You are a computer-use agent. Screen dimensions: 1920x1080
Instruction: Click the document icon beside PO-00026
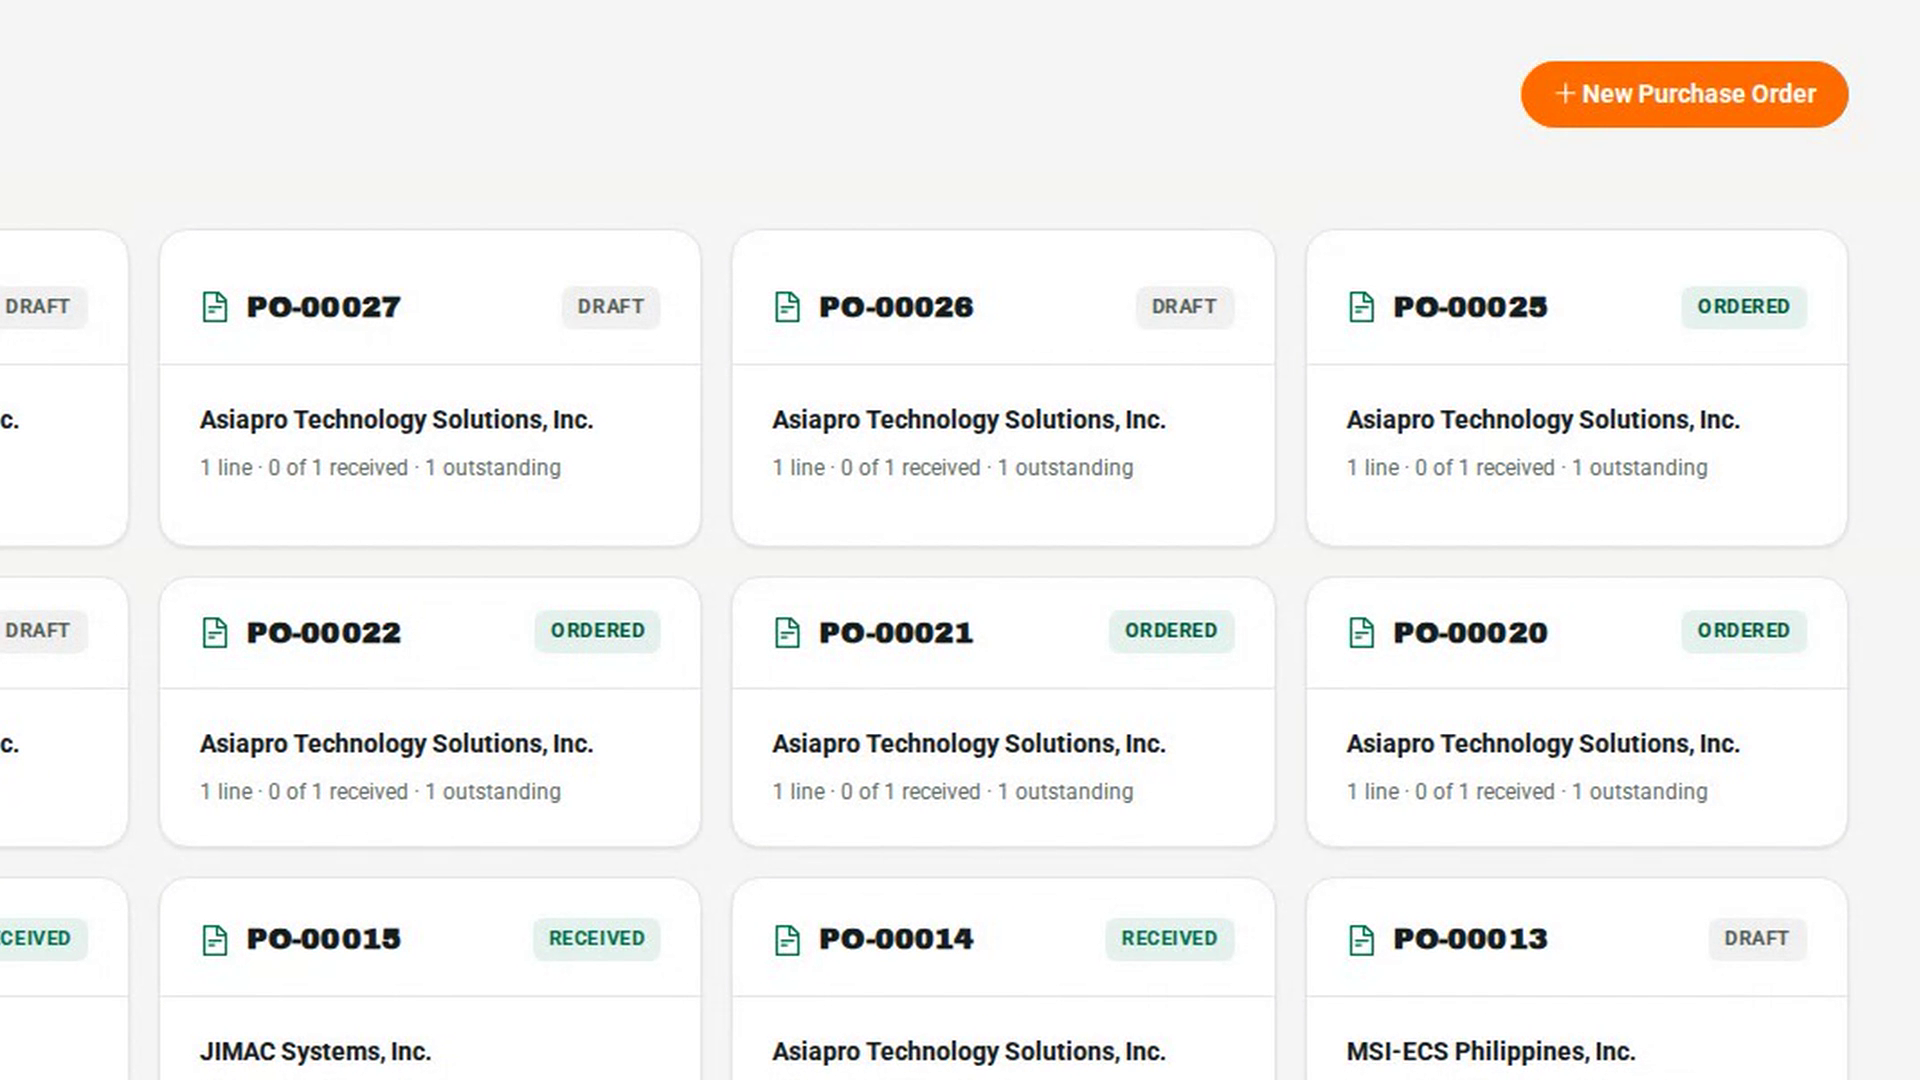pos(787,307)
